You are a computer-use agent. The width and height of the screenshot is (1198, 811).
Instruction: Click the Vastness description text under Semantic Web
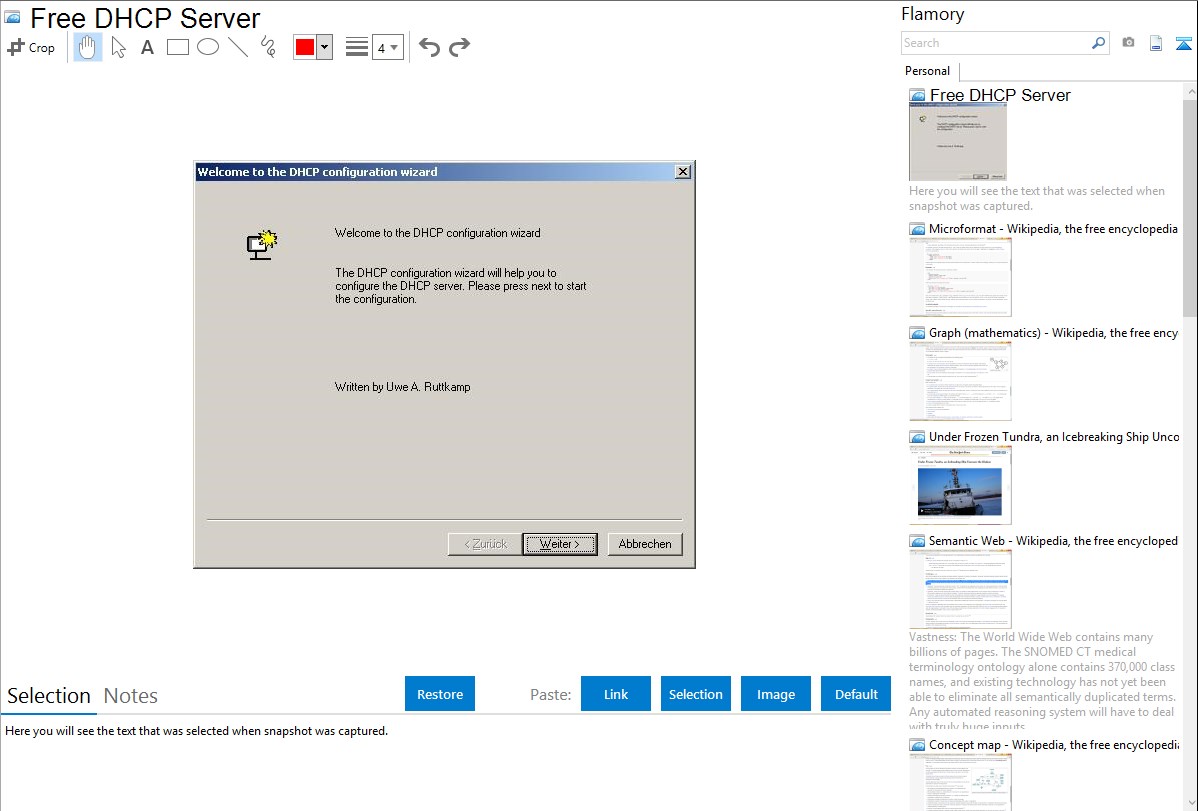point(1042,681)
